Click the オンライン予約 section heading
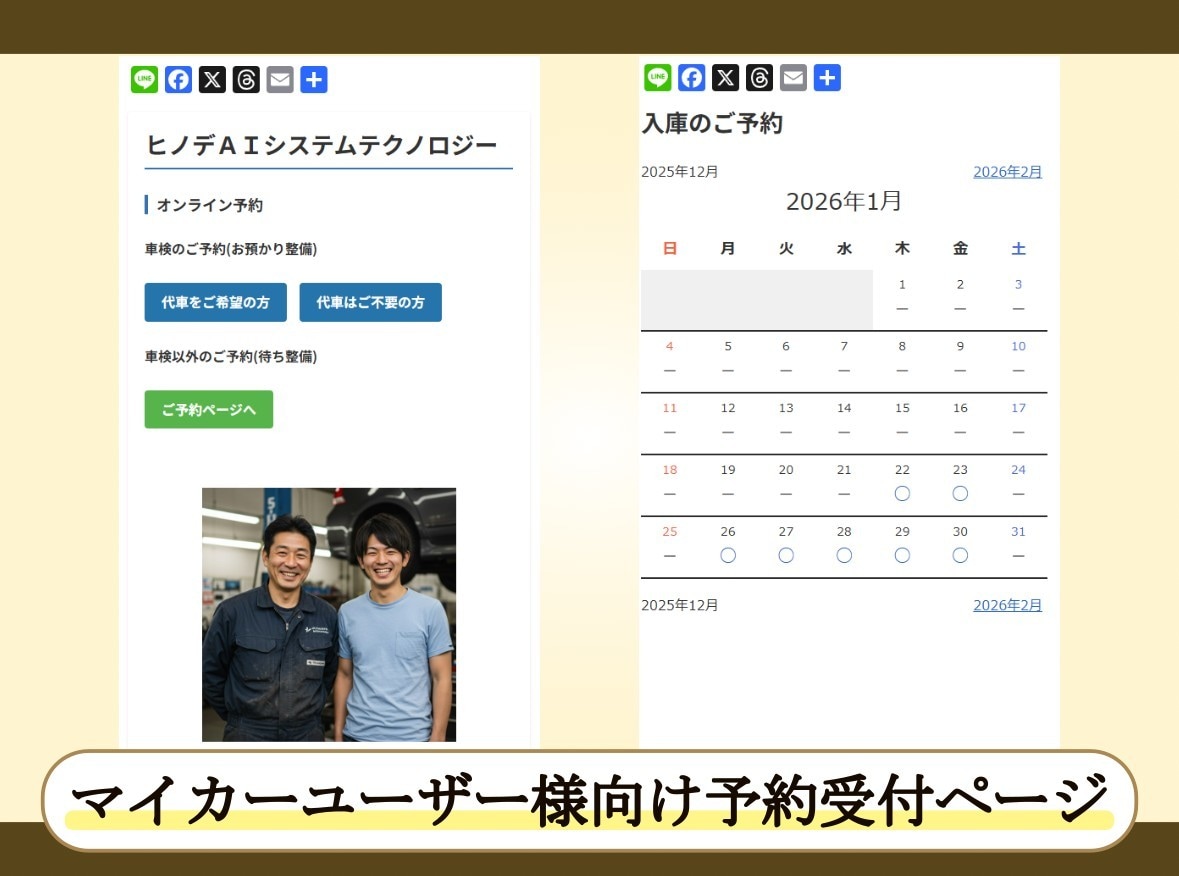The height and width of the screenshot is (876, 1179). (210, 205)
